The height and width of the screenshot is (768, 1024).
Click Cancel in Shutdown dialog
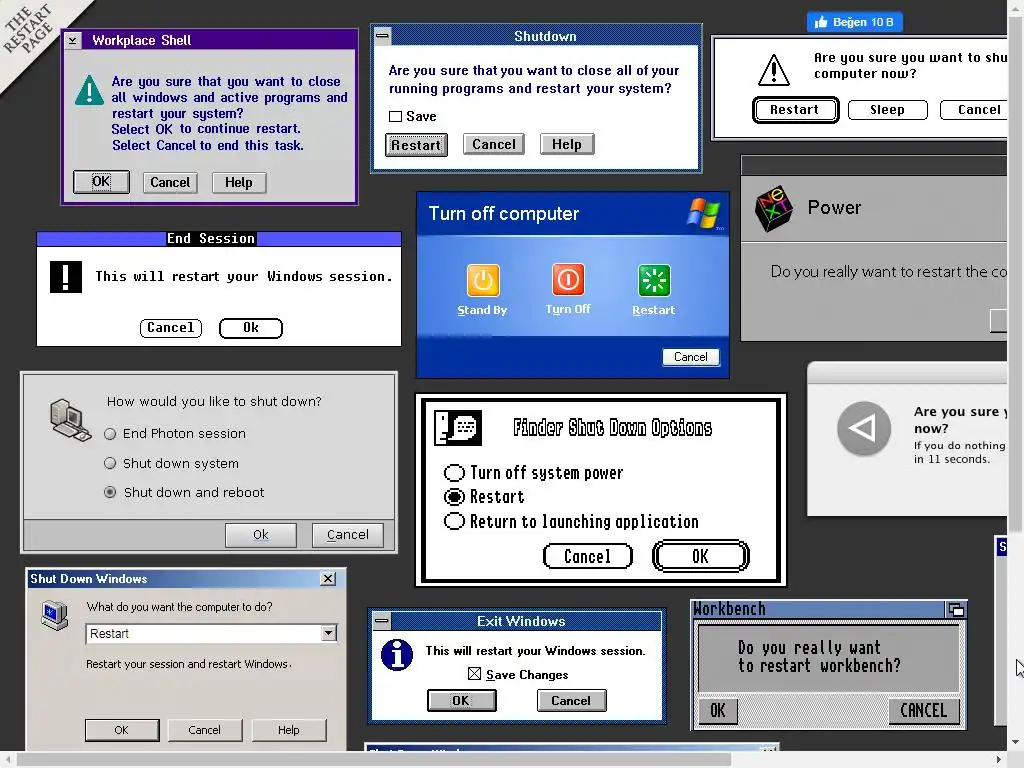[x=494, y=144]
